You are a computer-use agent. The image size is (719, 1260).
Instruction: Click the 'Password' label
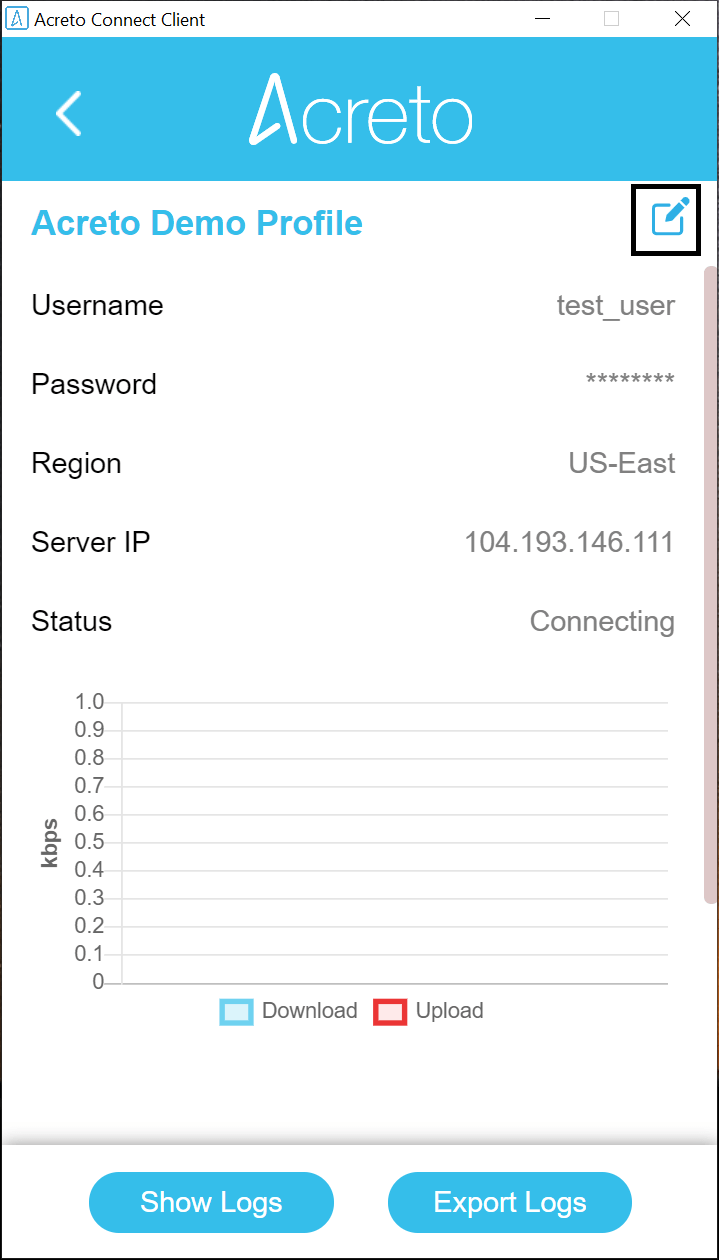(x=94, y=384)
